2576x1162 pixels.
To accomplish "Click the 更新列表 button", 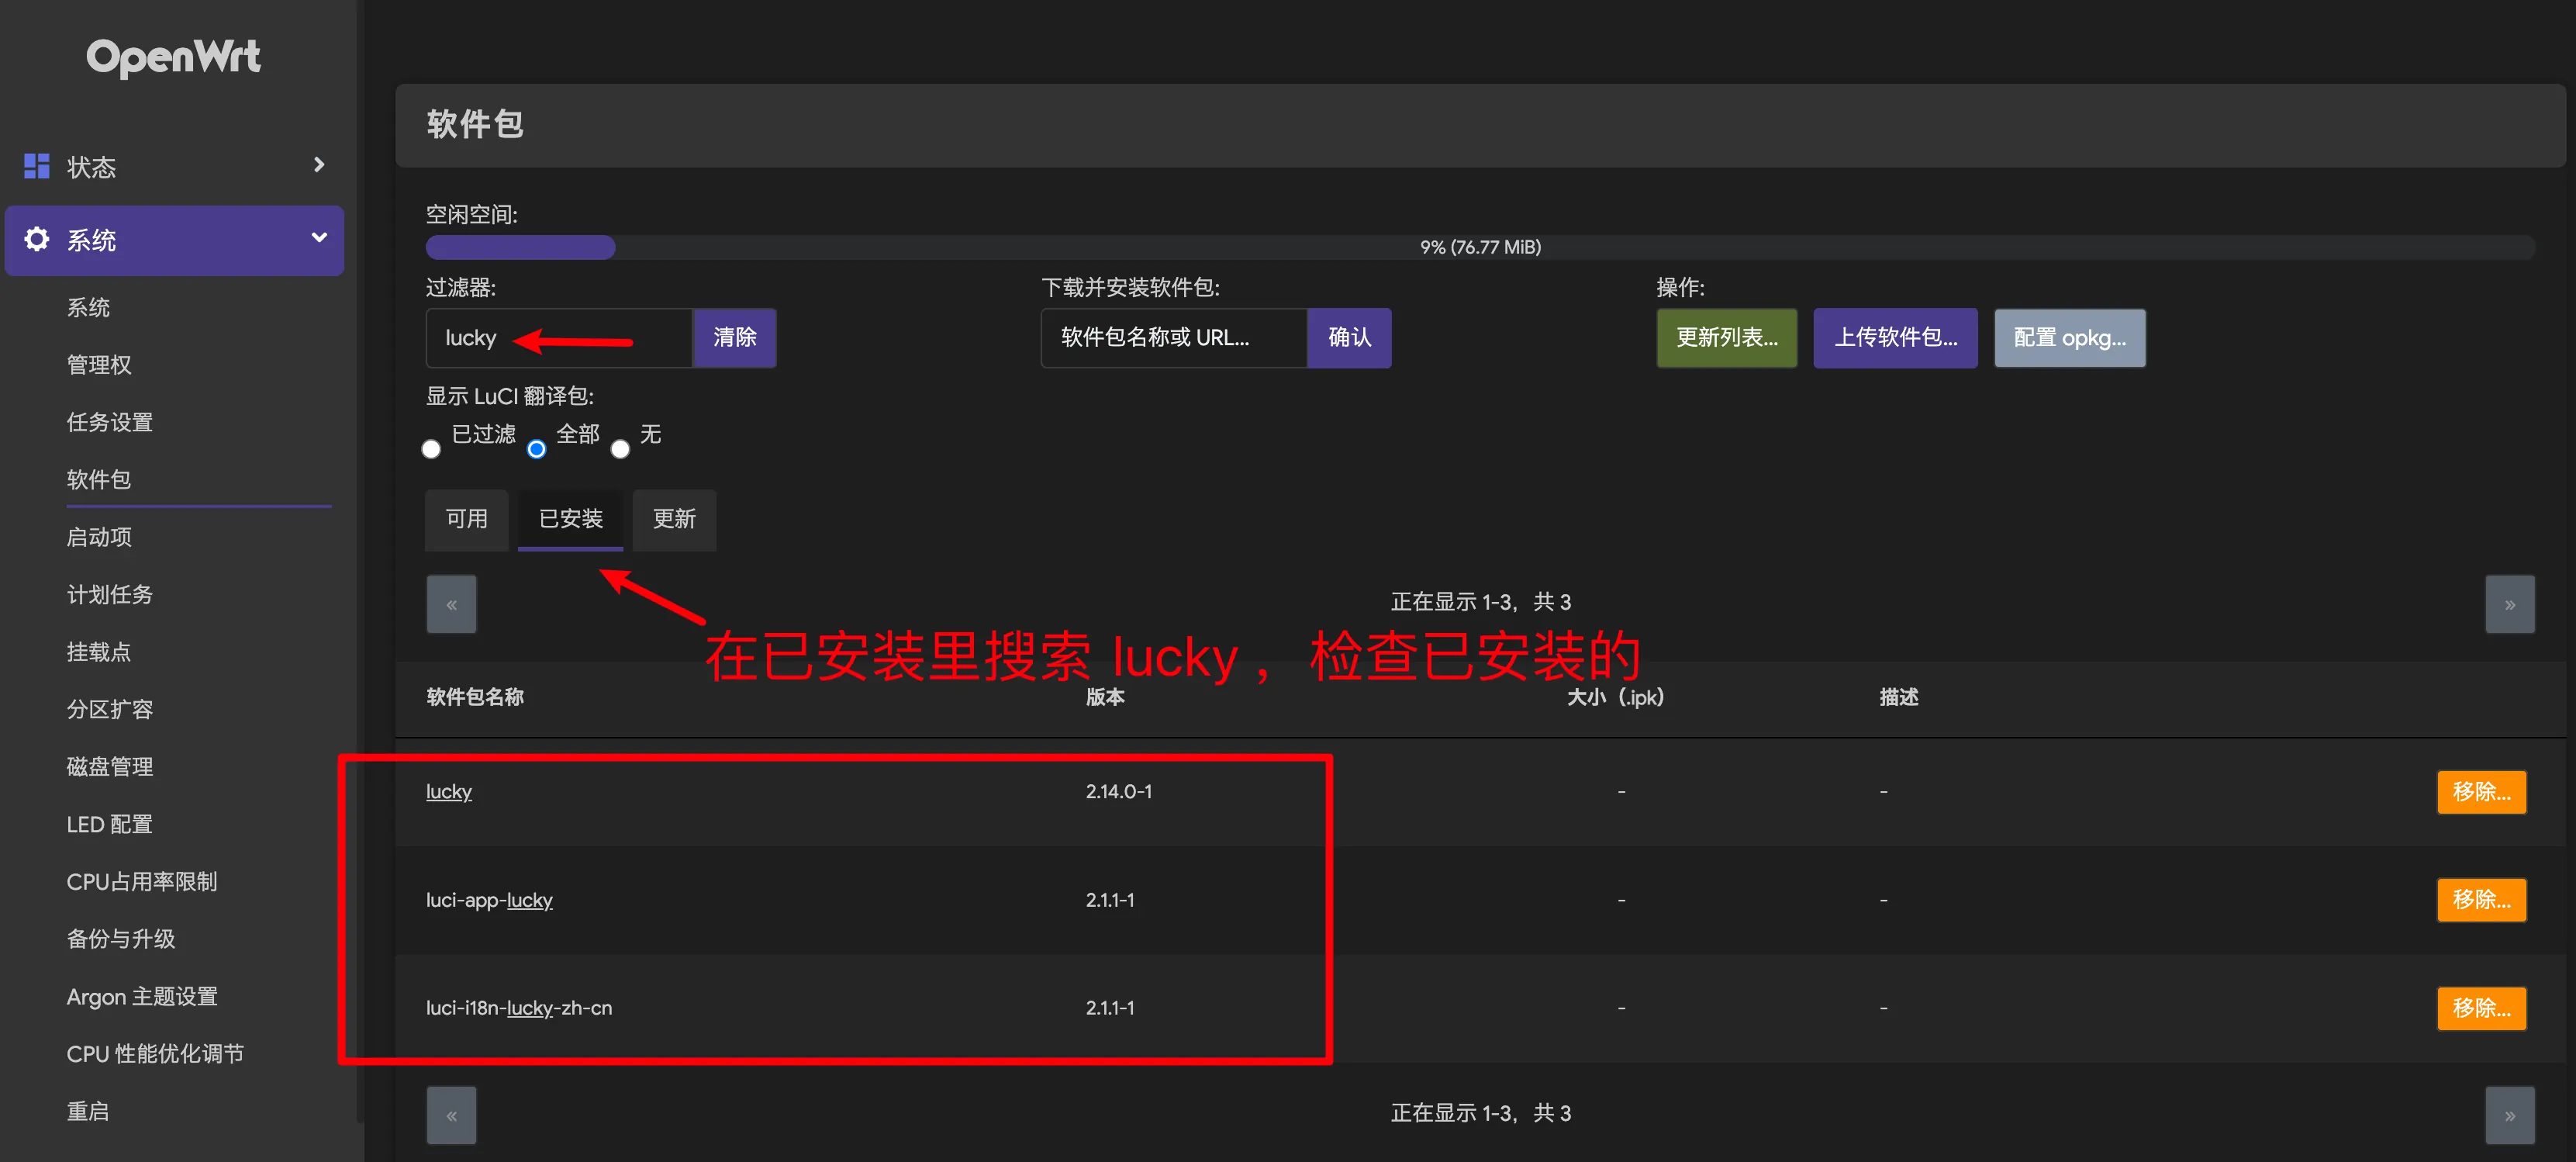I will pos(1726,338).
